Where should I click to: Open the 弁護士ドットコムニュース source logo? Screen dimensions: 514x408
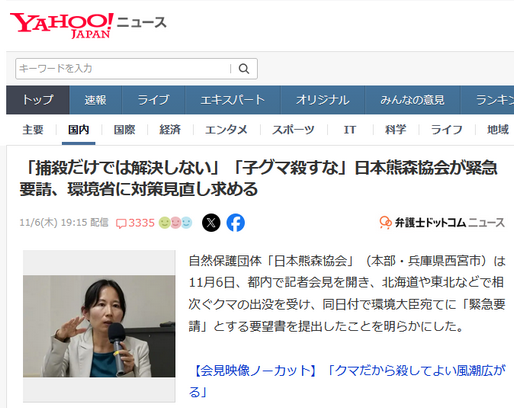(442, 223)
